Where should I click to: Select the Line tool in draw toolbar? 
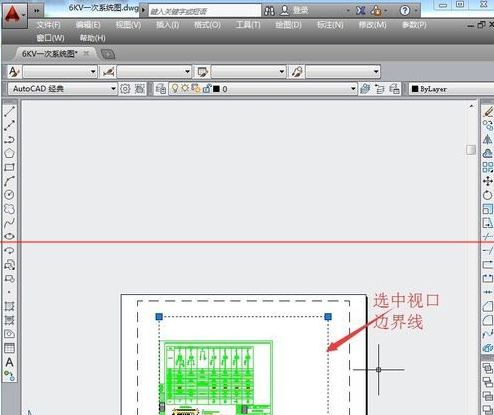(x=9, y=111)
